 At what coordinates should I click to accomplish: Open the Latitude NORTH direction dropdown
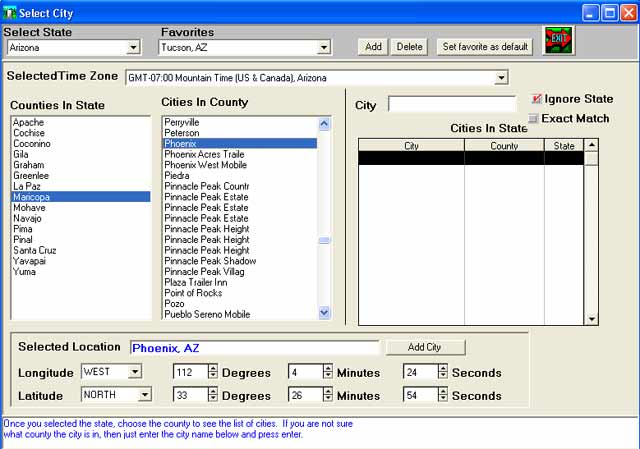[145, 395]
